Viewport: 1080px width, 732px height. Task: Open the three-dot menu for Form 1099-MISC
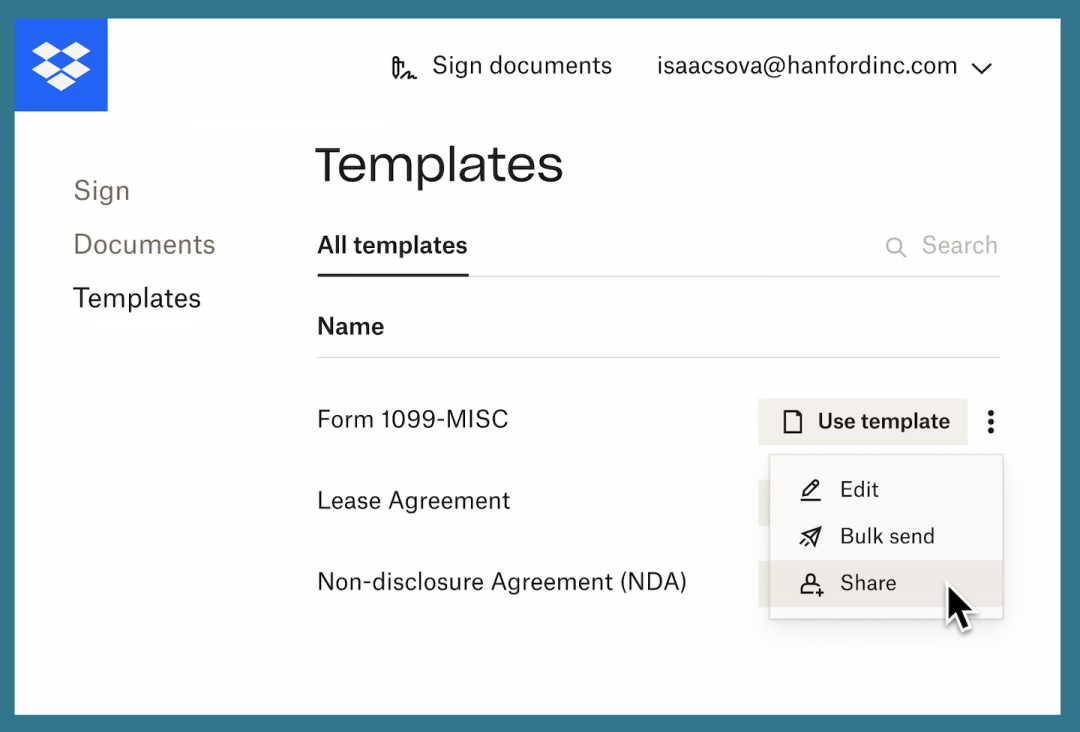point(990,422)
